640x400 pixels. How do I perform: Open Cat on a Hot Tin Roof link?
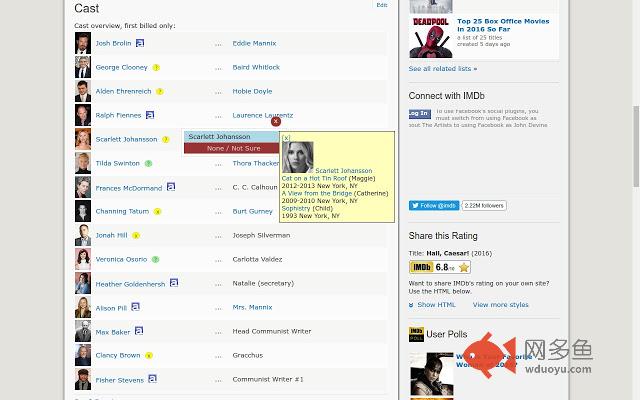[x=314, y=178]
